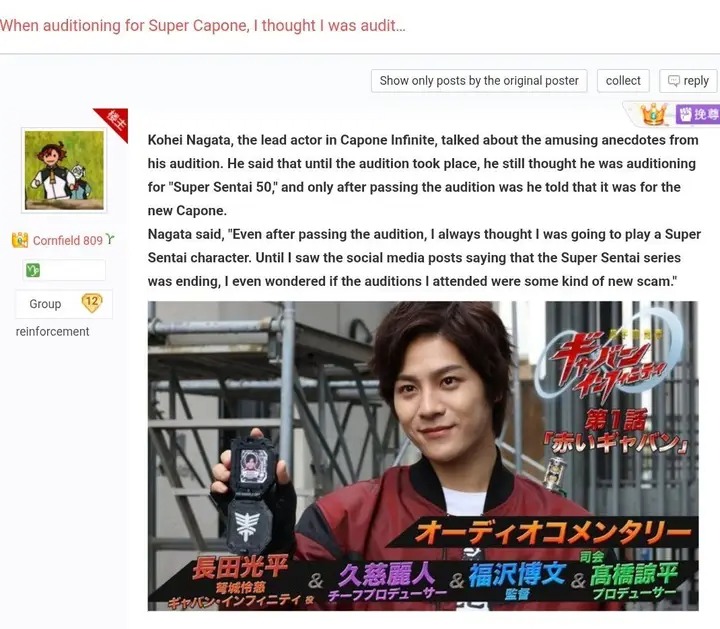Click the first paragraph about Kohei Nagata
Screen dimensions: 720x629
(422, 175)
